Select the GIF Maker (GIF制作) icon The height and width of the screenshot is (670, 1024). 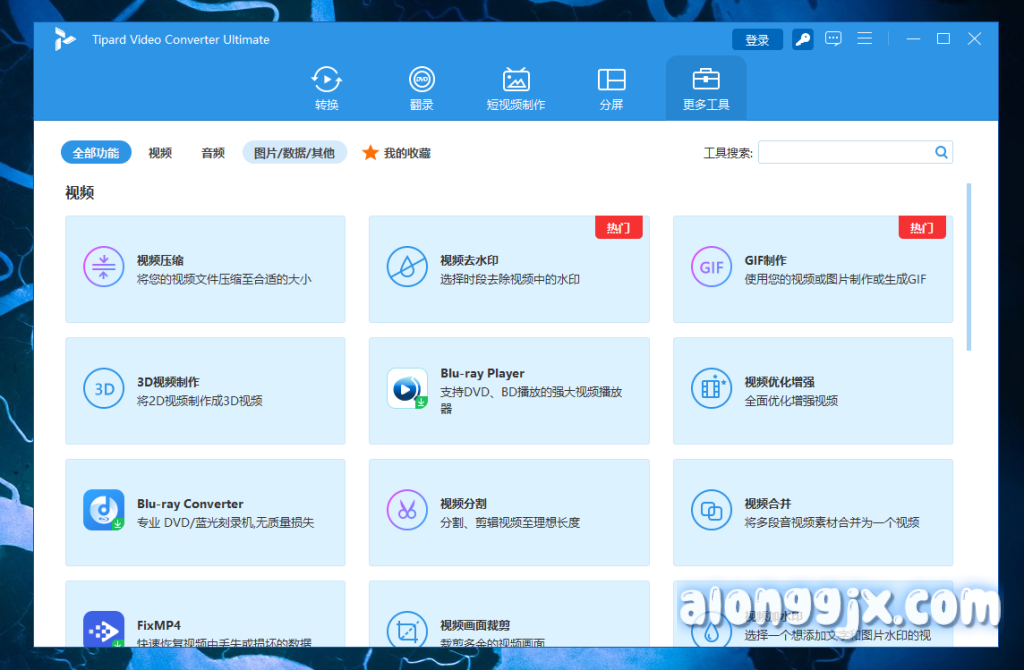(711, 267)
